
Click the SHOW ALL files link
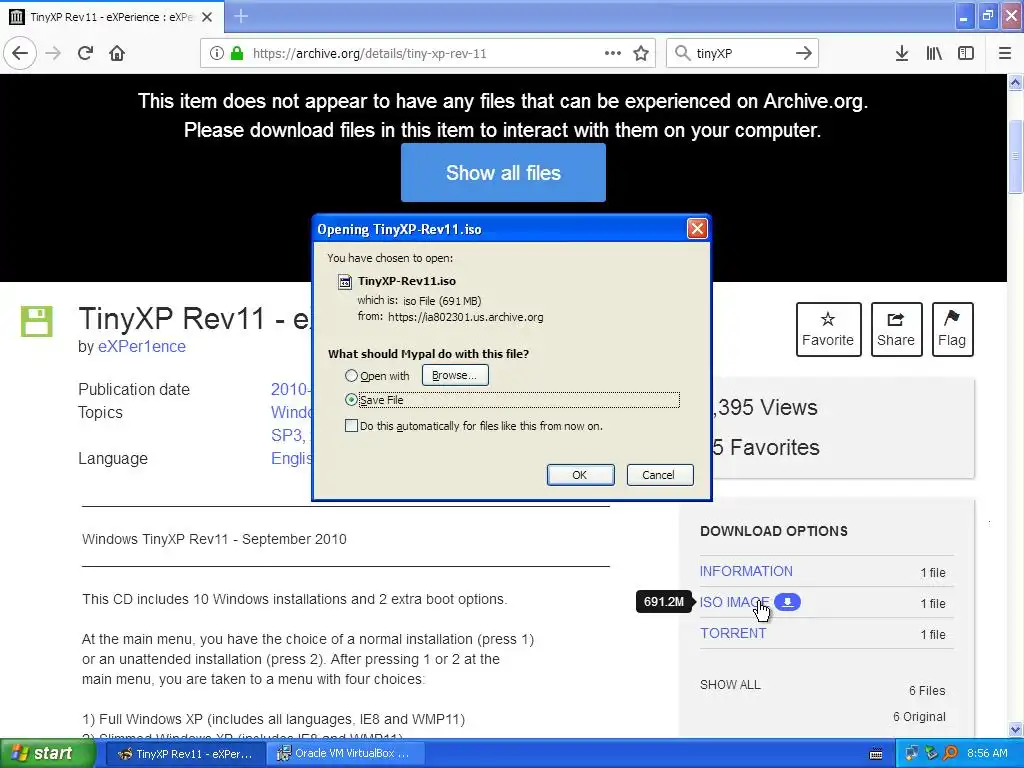(730, 684)
